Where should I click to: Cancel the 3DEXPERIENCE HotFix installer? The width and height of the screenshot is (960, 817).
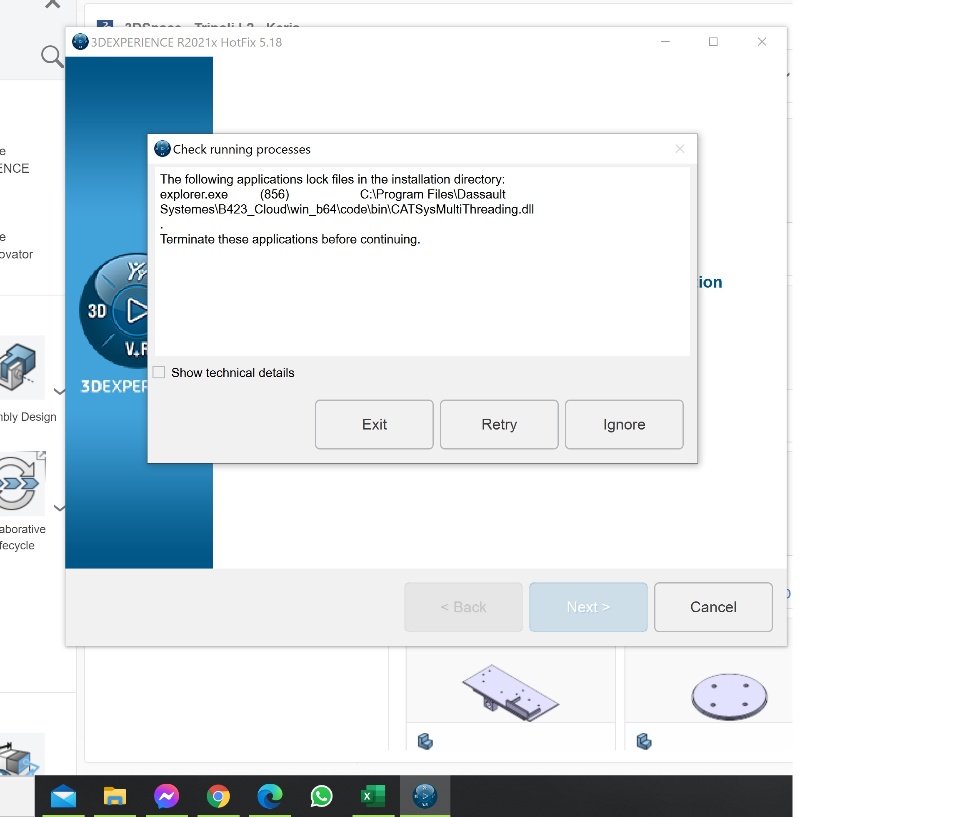click(x=713, y=607)
